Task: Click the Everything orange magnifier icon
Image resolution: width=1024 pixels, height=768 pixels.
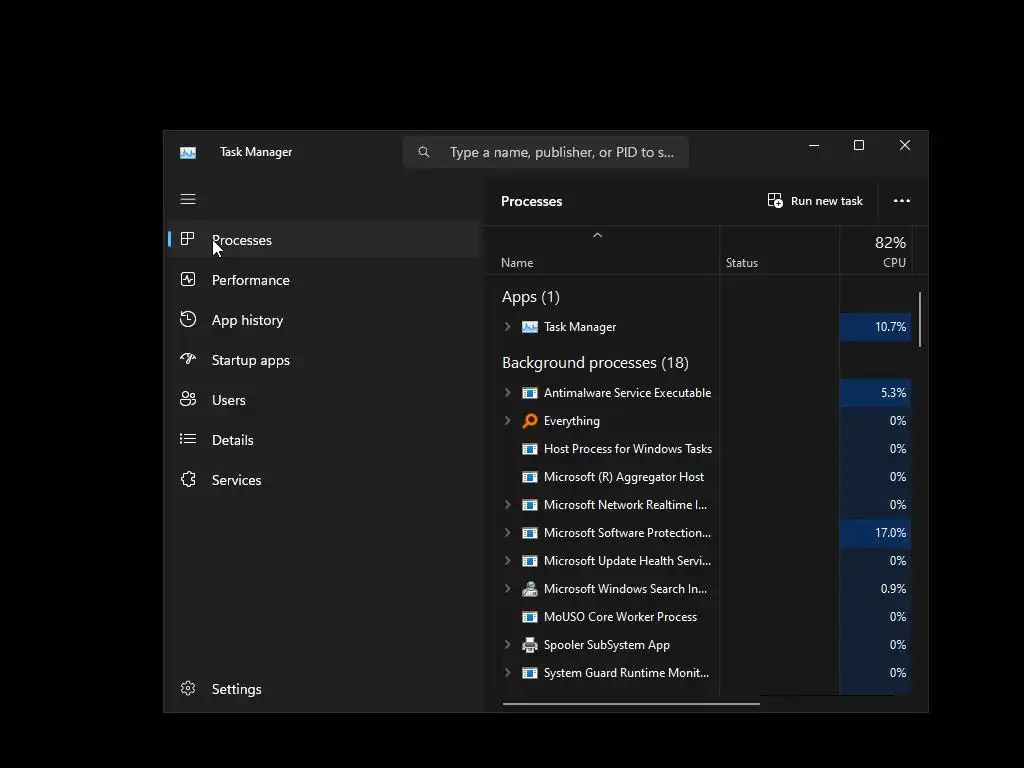Action: pos(530,421)
